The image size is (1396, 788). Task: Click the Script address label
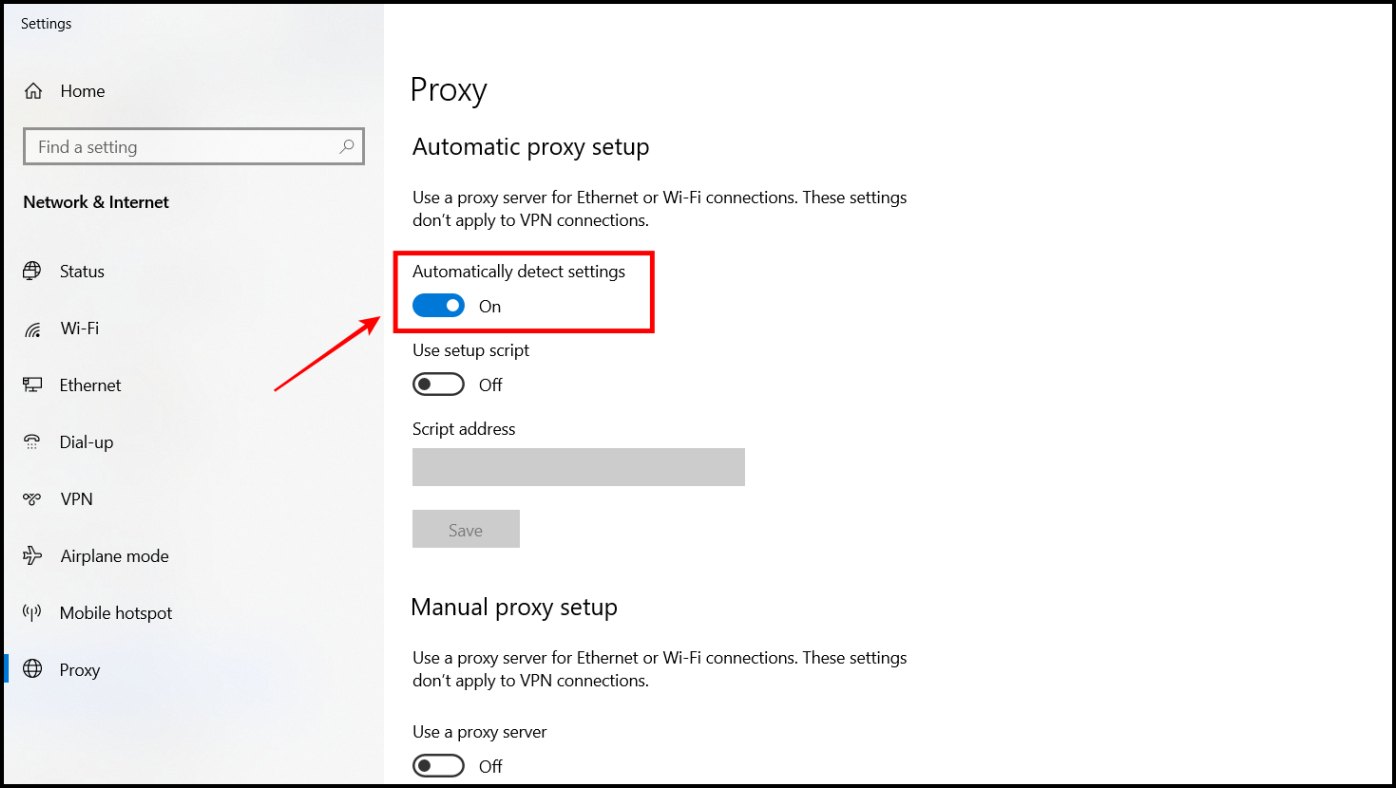pos(464,429)
